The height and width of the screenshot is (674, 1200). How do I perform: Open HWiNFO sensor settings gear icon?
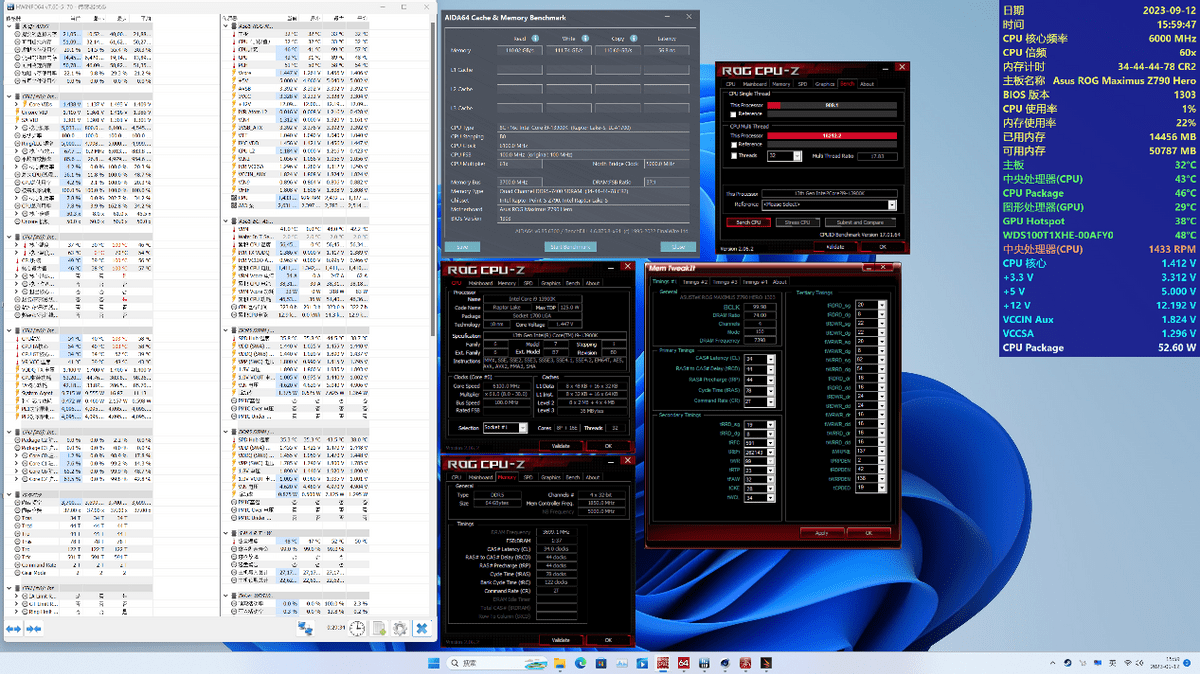tap(400, 628)
